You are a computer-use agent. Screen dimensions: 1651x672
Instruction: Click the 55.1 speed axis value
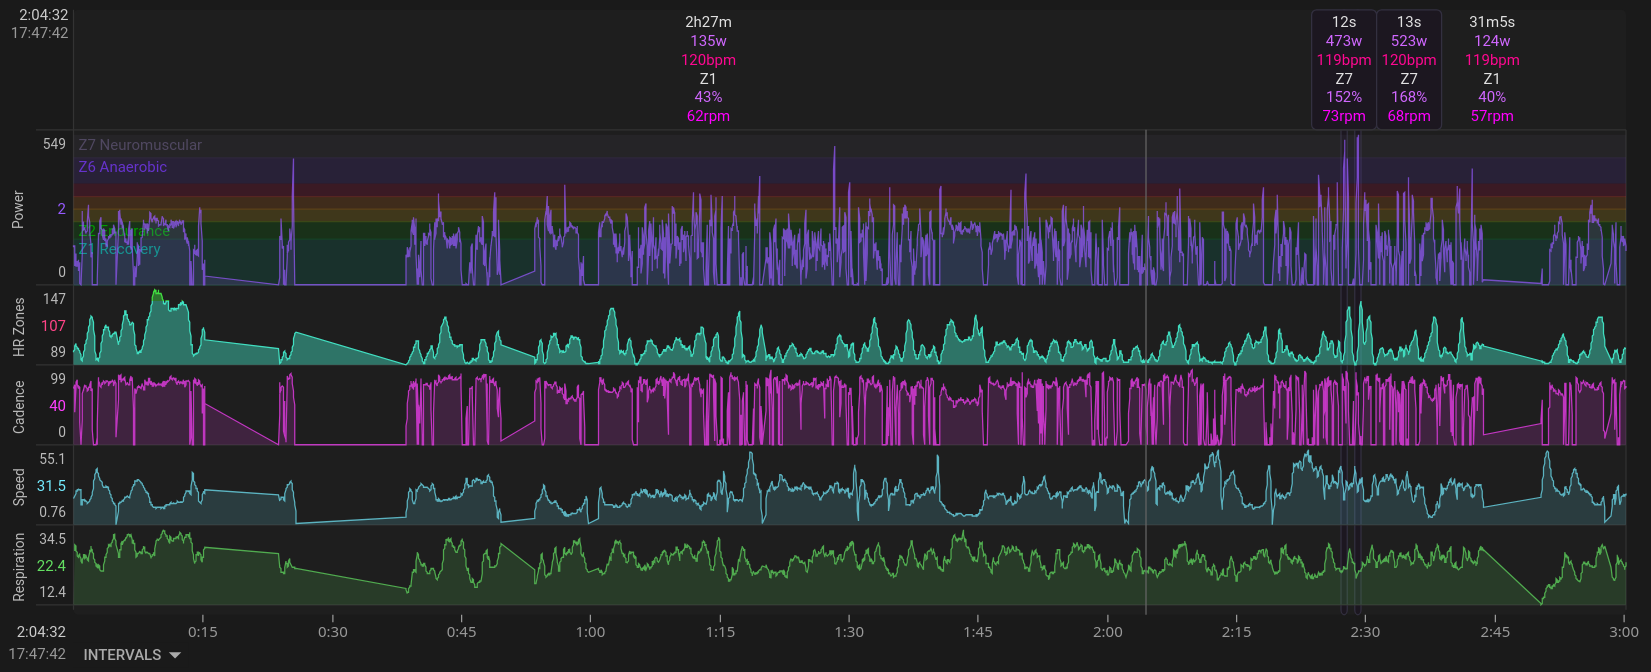coord(52,459)
